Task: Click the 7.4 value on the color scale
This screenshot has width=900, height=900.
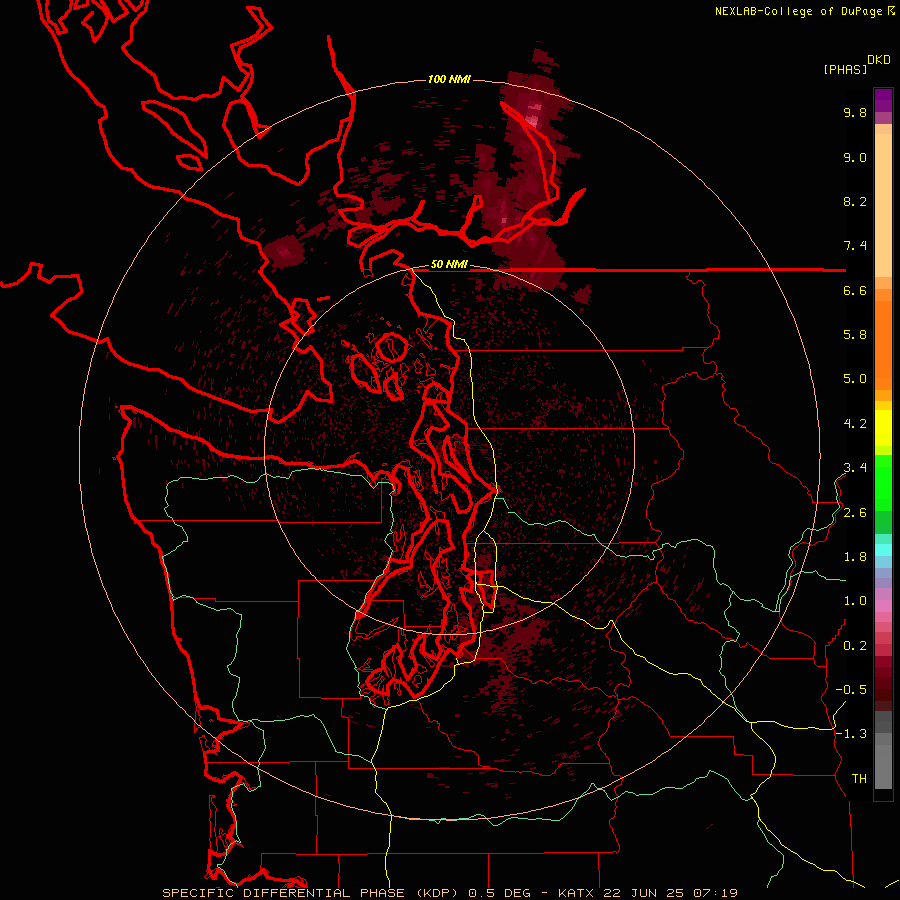Action: point(855,246)
